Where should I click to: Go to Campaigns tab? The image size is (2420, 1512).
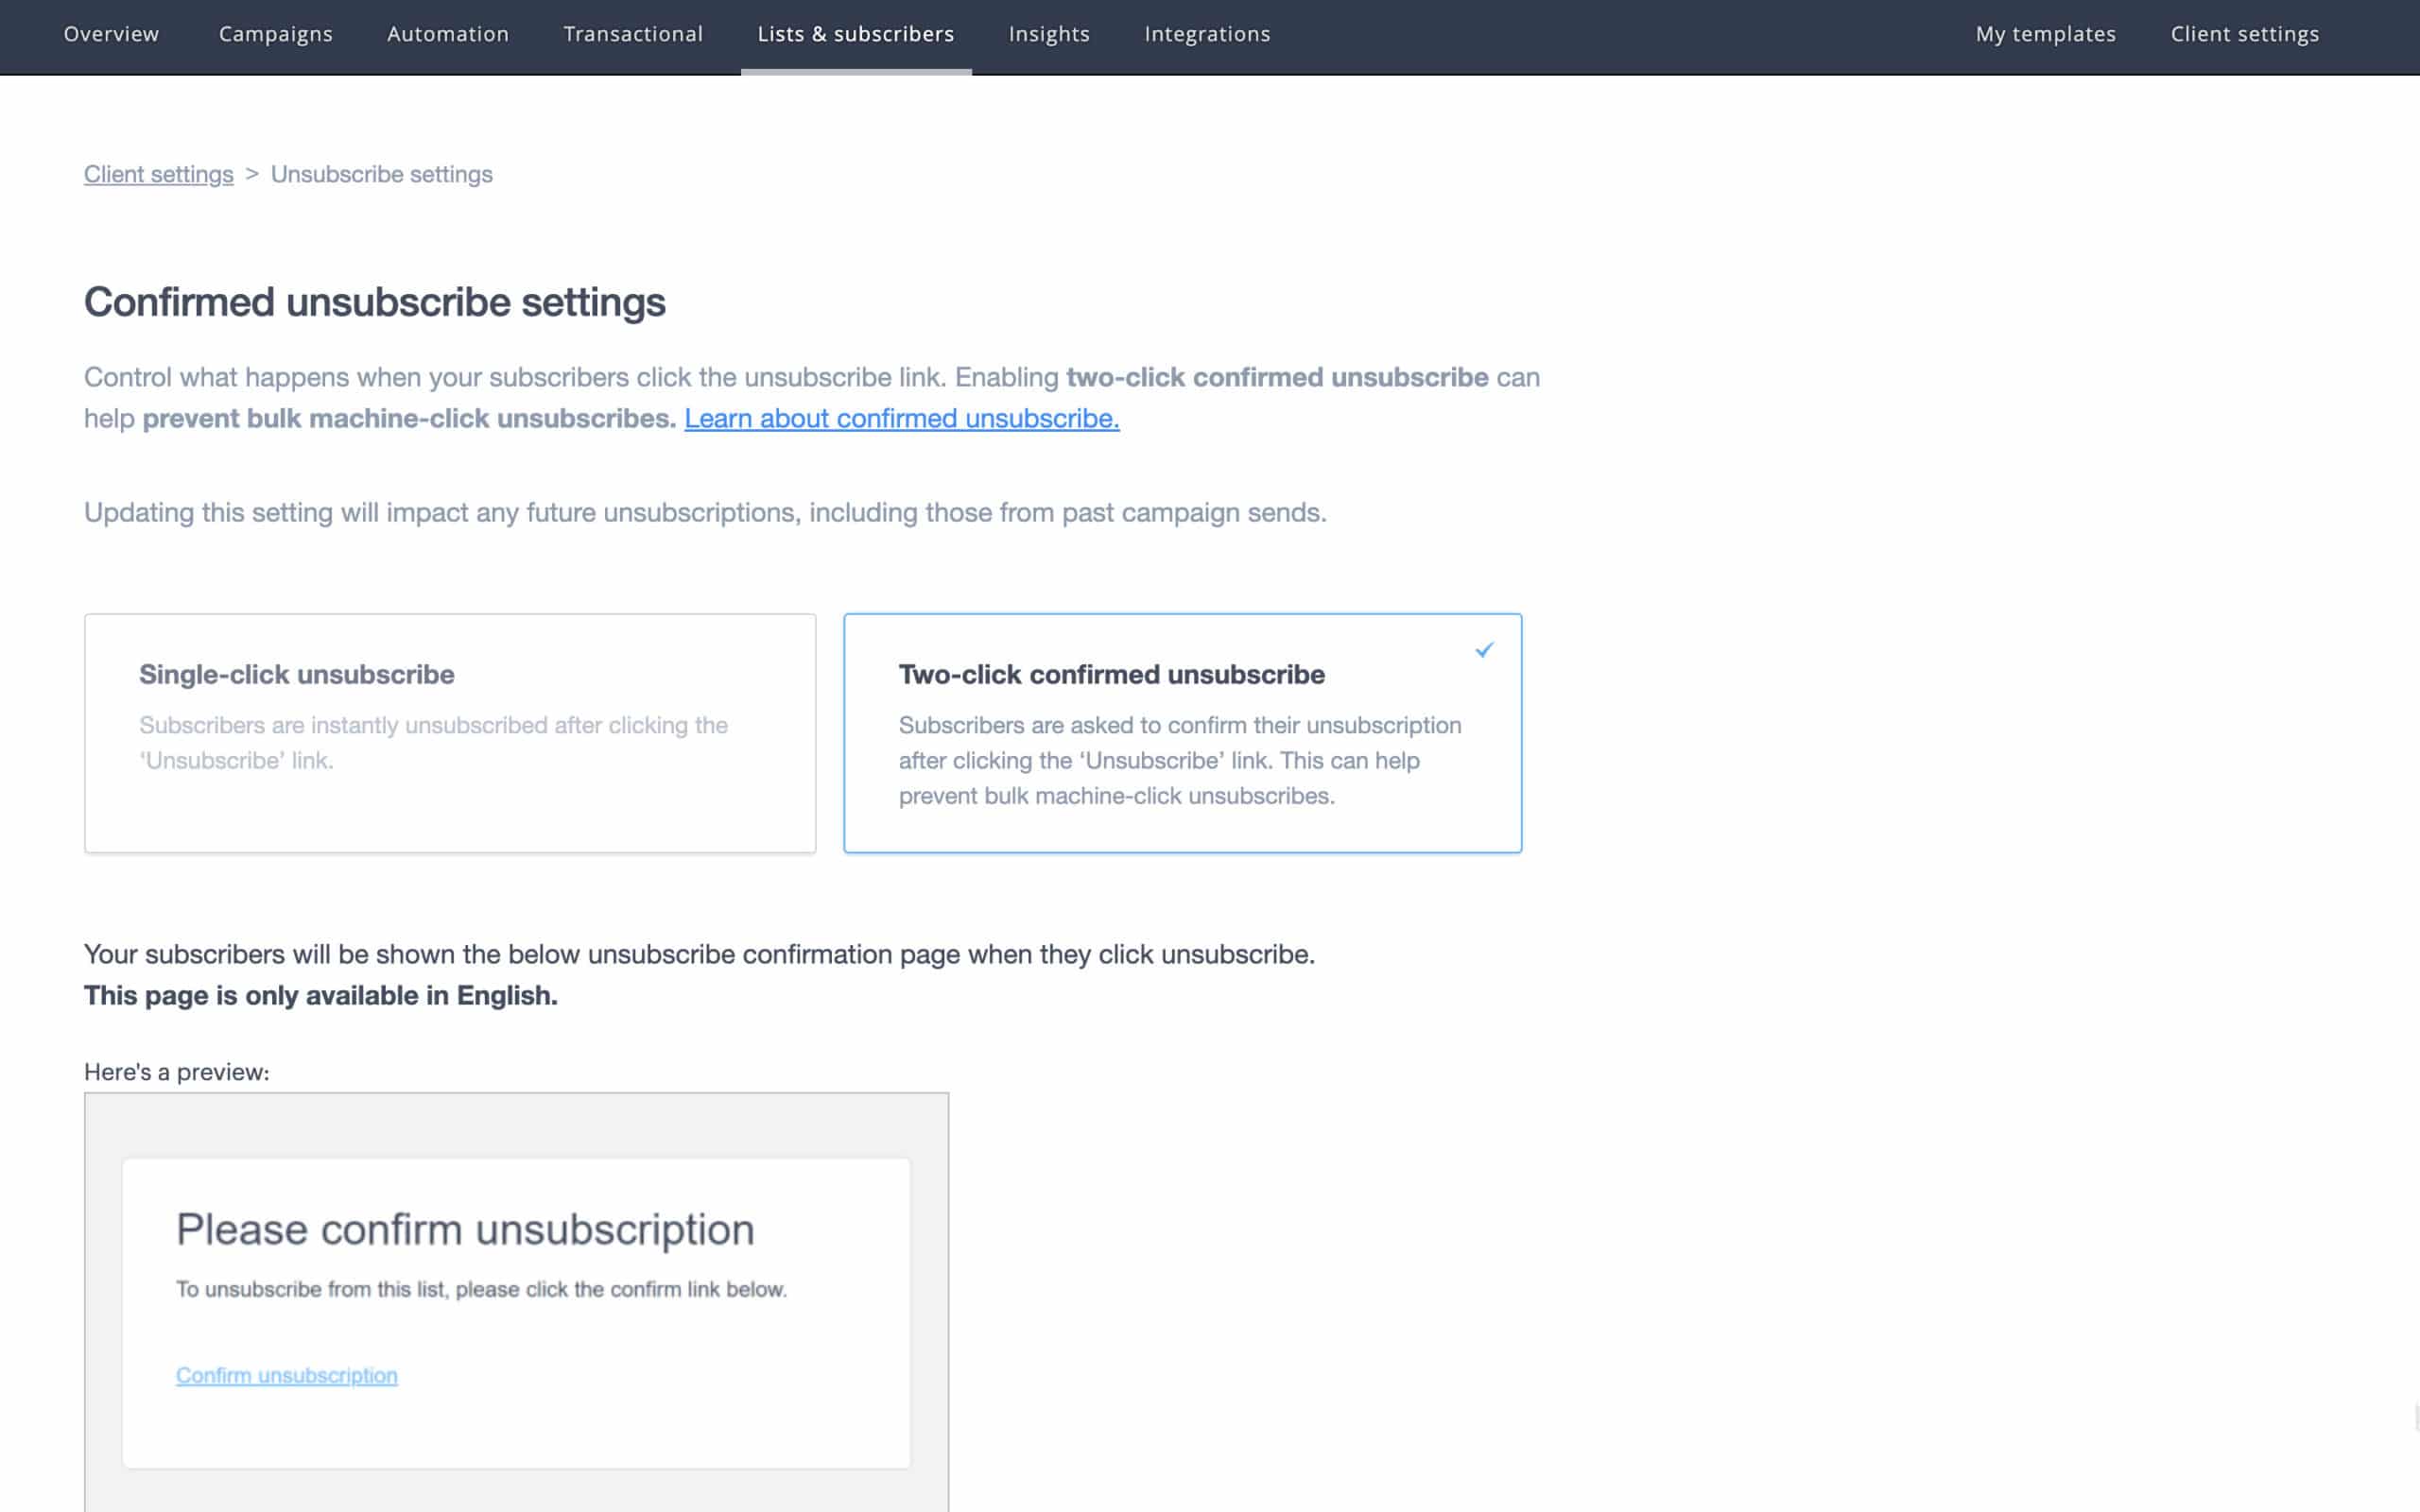tap(275, 34)
